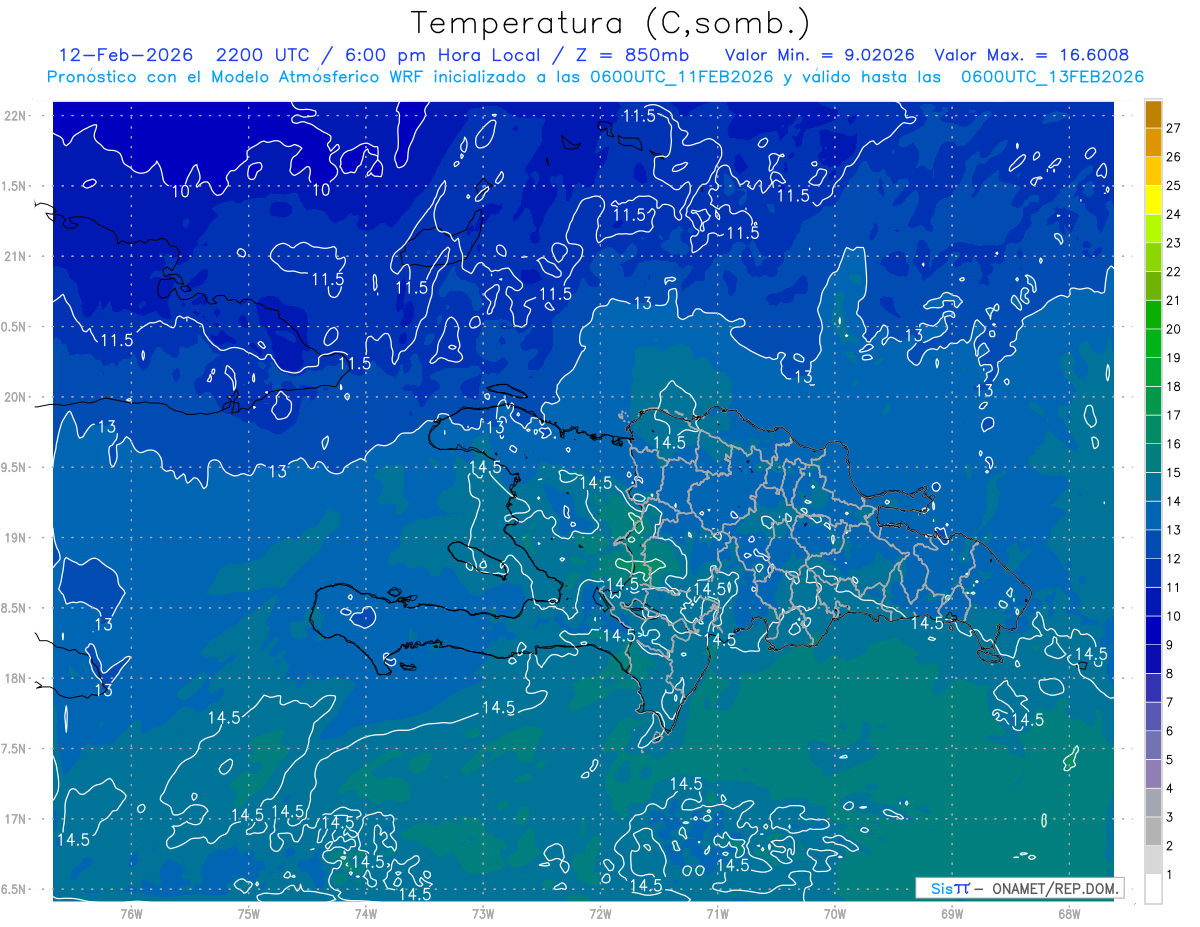Click the "17N" latitude label
1200x927 pixels.
coord(15,819)
